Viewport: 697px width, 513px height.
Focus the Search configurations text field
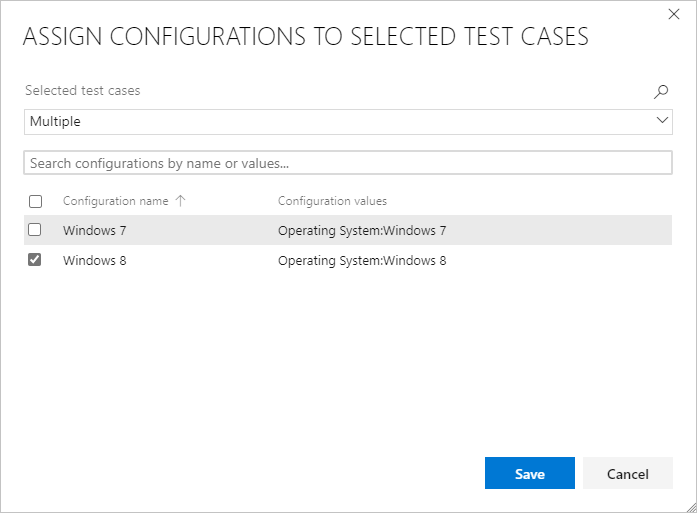click(348, 162)
